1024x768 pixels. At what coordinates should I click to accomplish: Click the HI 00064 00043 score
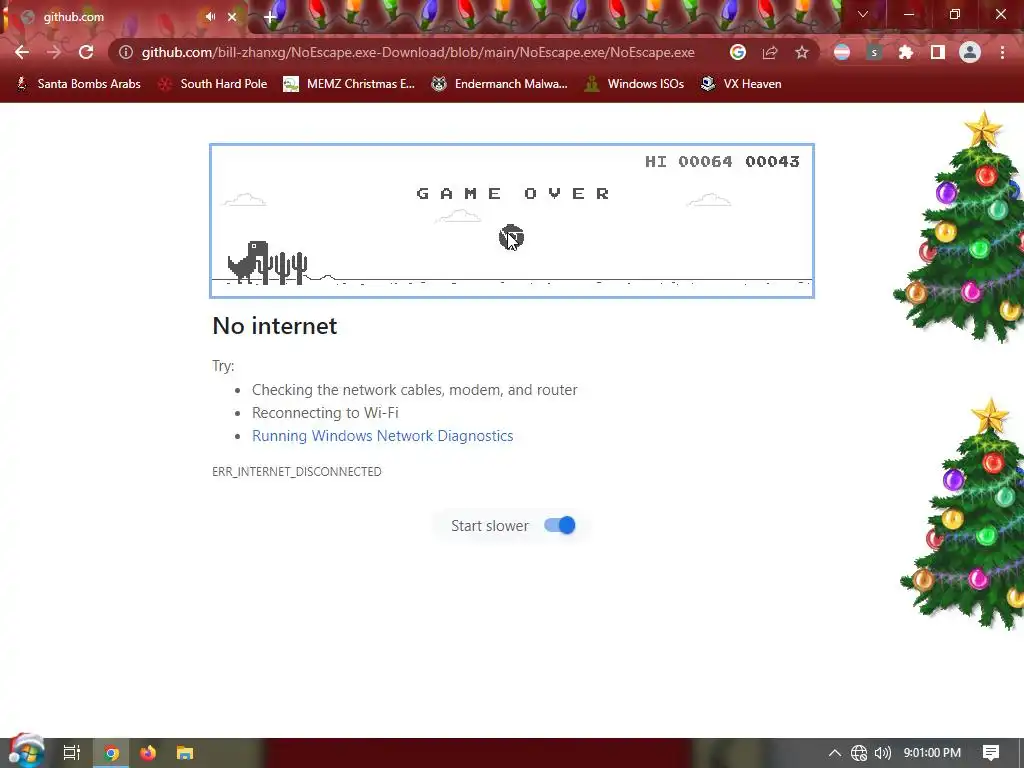[722, 161]
